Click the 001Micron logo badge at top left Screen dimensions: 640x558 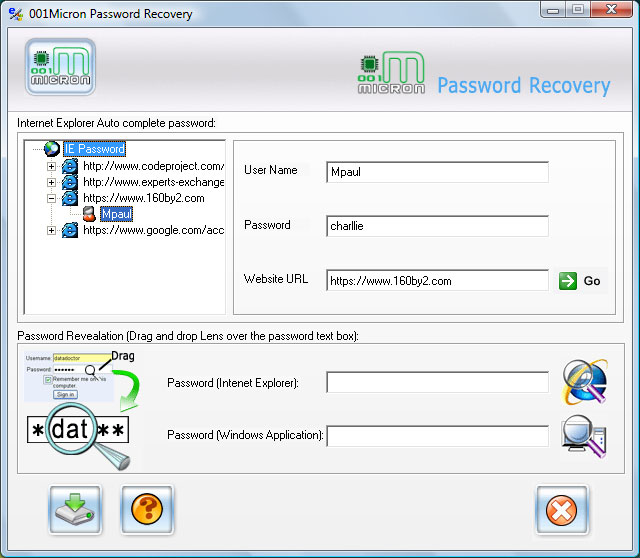click(60, 67)
